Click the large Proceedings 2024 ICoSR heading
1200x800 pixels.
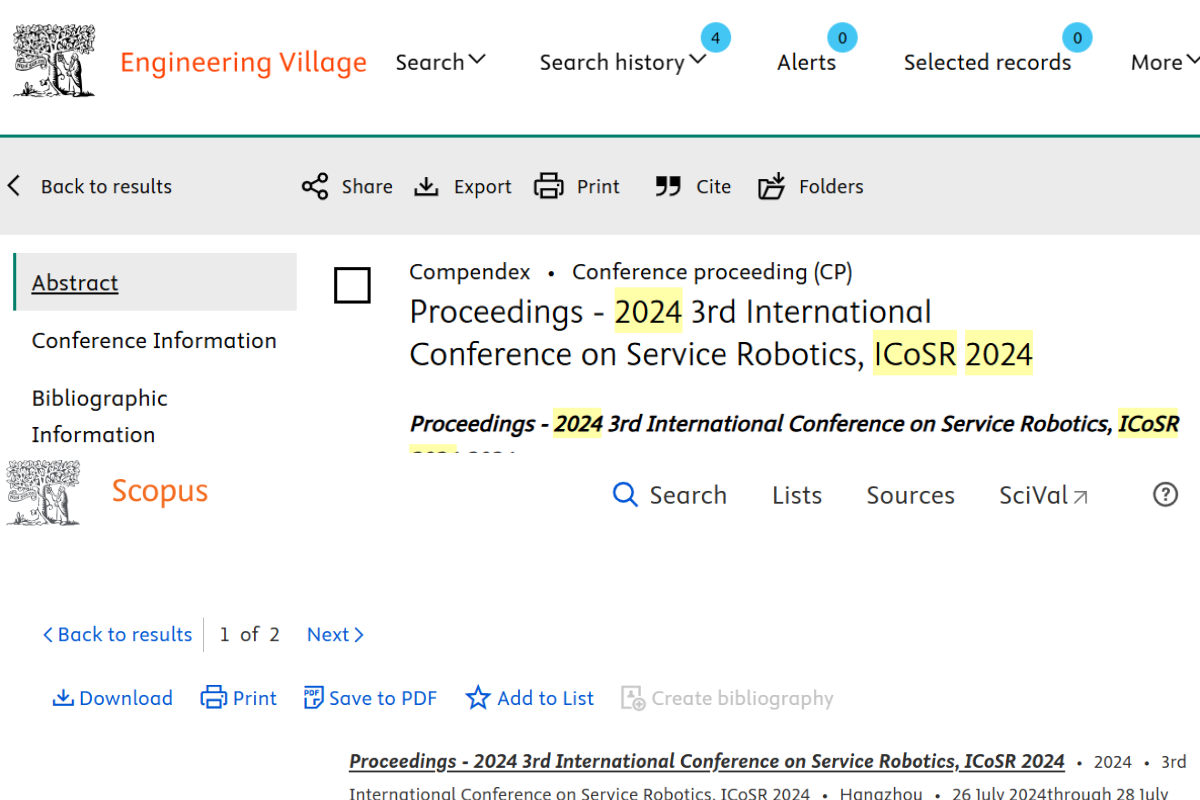pos(721,333)
